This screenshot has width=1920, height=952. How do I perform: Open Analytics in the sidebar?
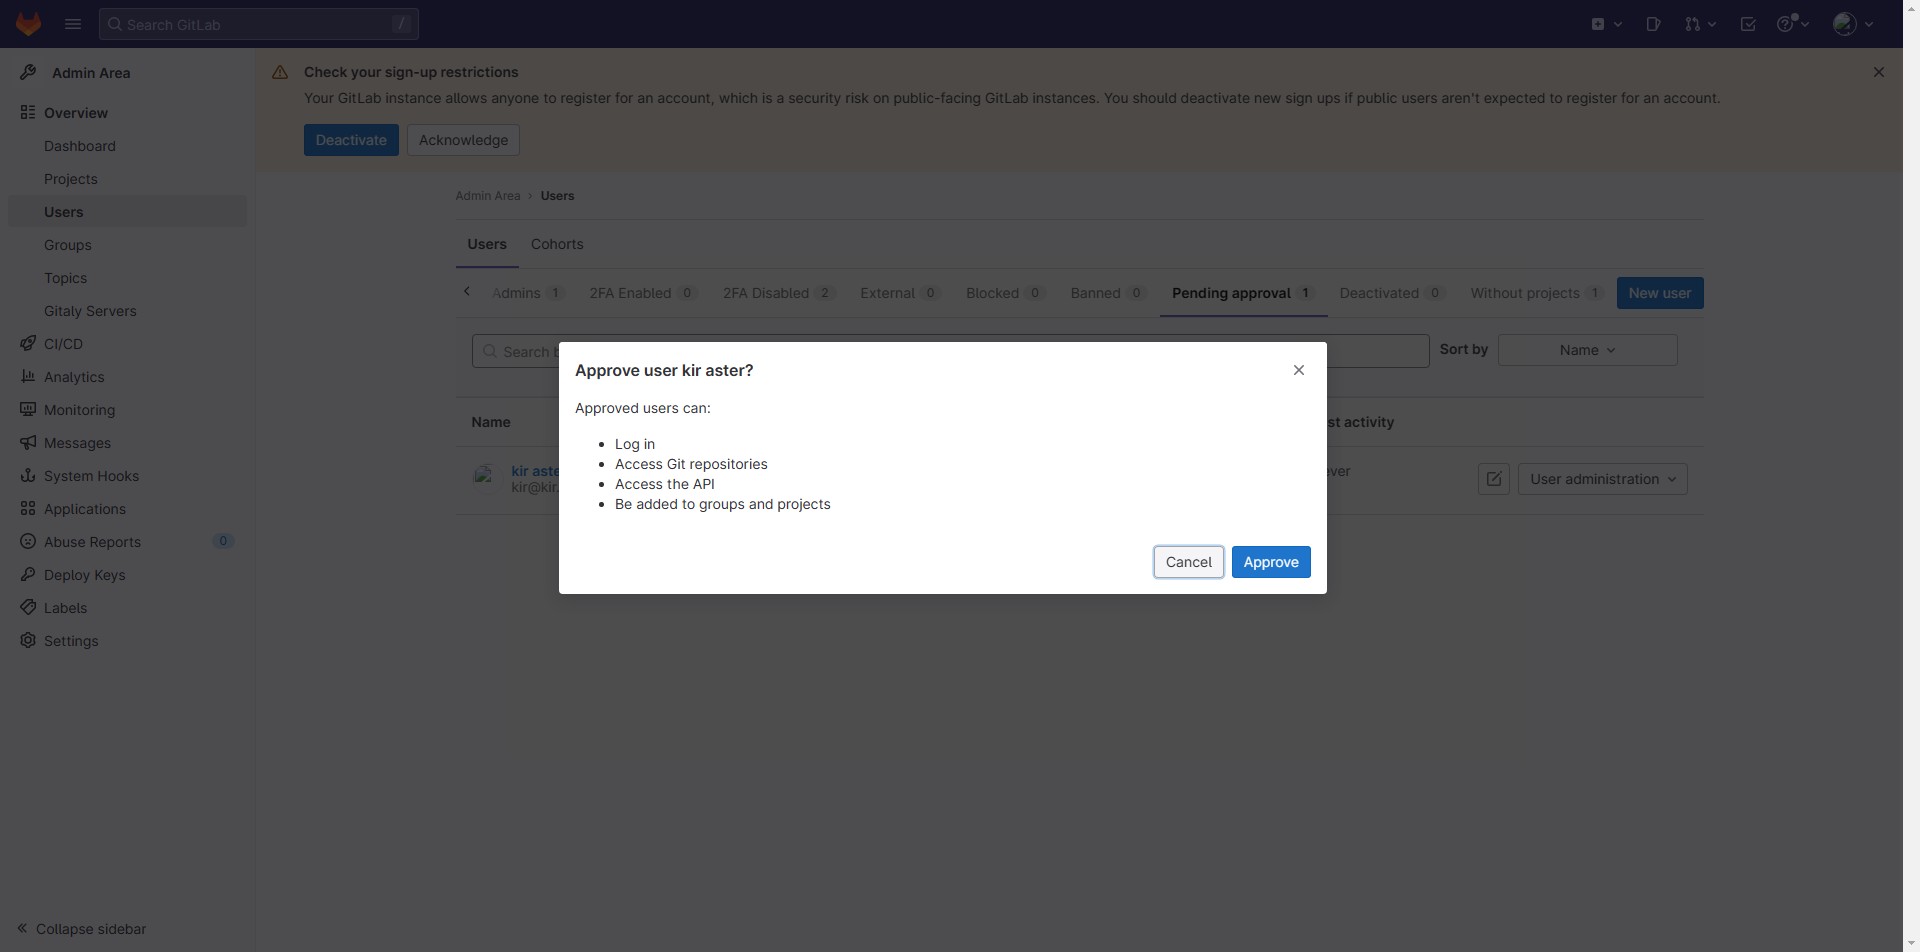click(x=127, y=377)
